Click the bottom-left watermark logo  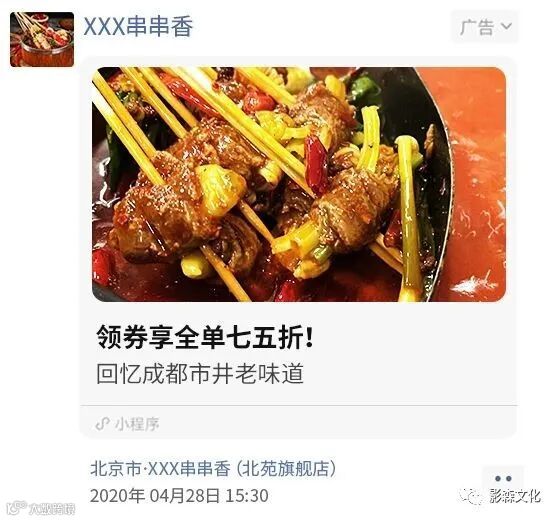[41, 508]
